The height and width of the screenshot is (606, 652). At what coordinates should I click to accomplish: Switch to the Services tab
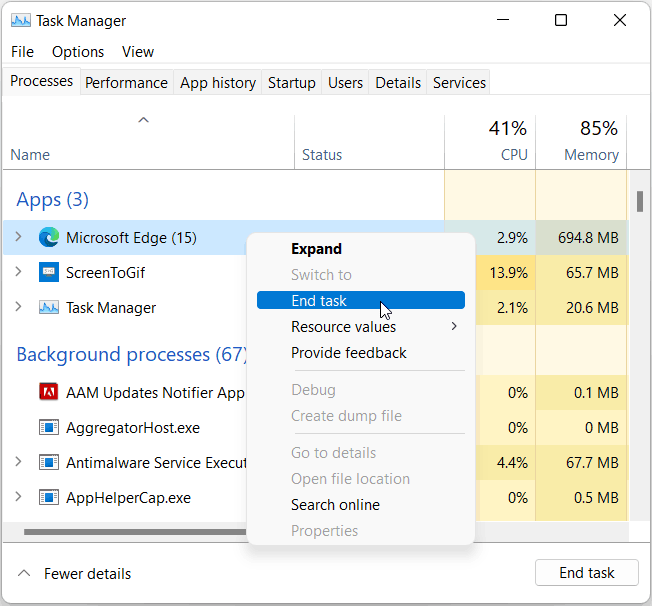(x=459, y=83)
